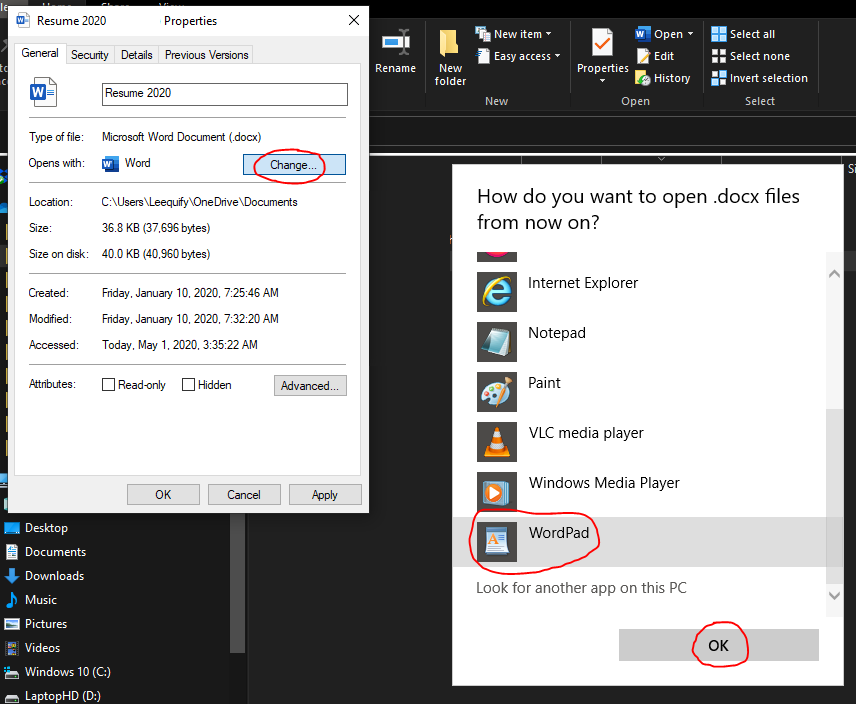Image resolution: width=856 pixels, height=704 pixels.
Task: Click the location path 'C:\Users\Leequify\OneDrive\Documents'
Action: point(199,202)
